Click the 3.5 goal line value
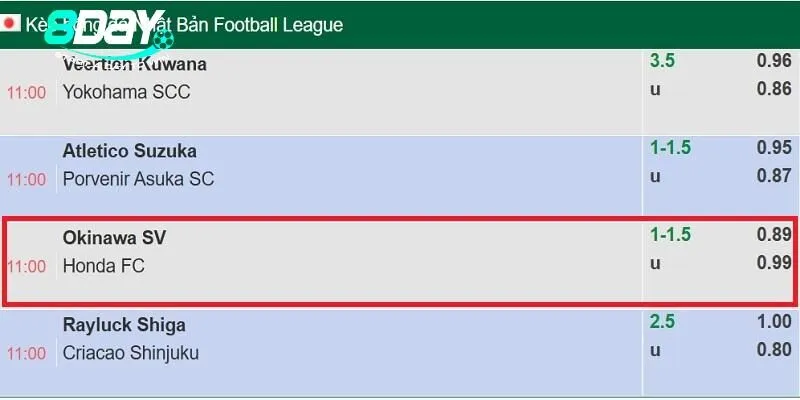This screenshot has width=800, height=400. coord(662,61)
